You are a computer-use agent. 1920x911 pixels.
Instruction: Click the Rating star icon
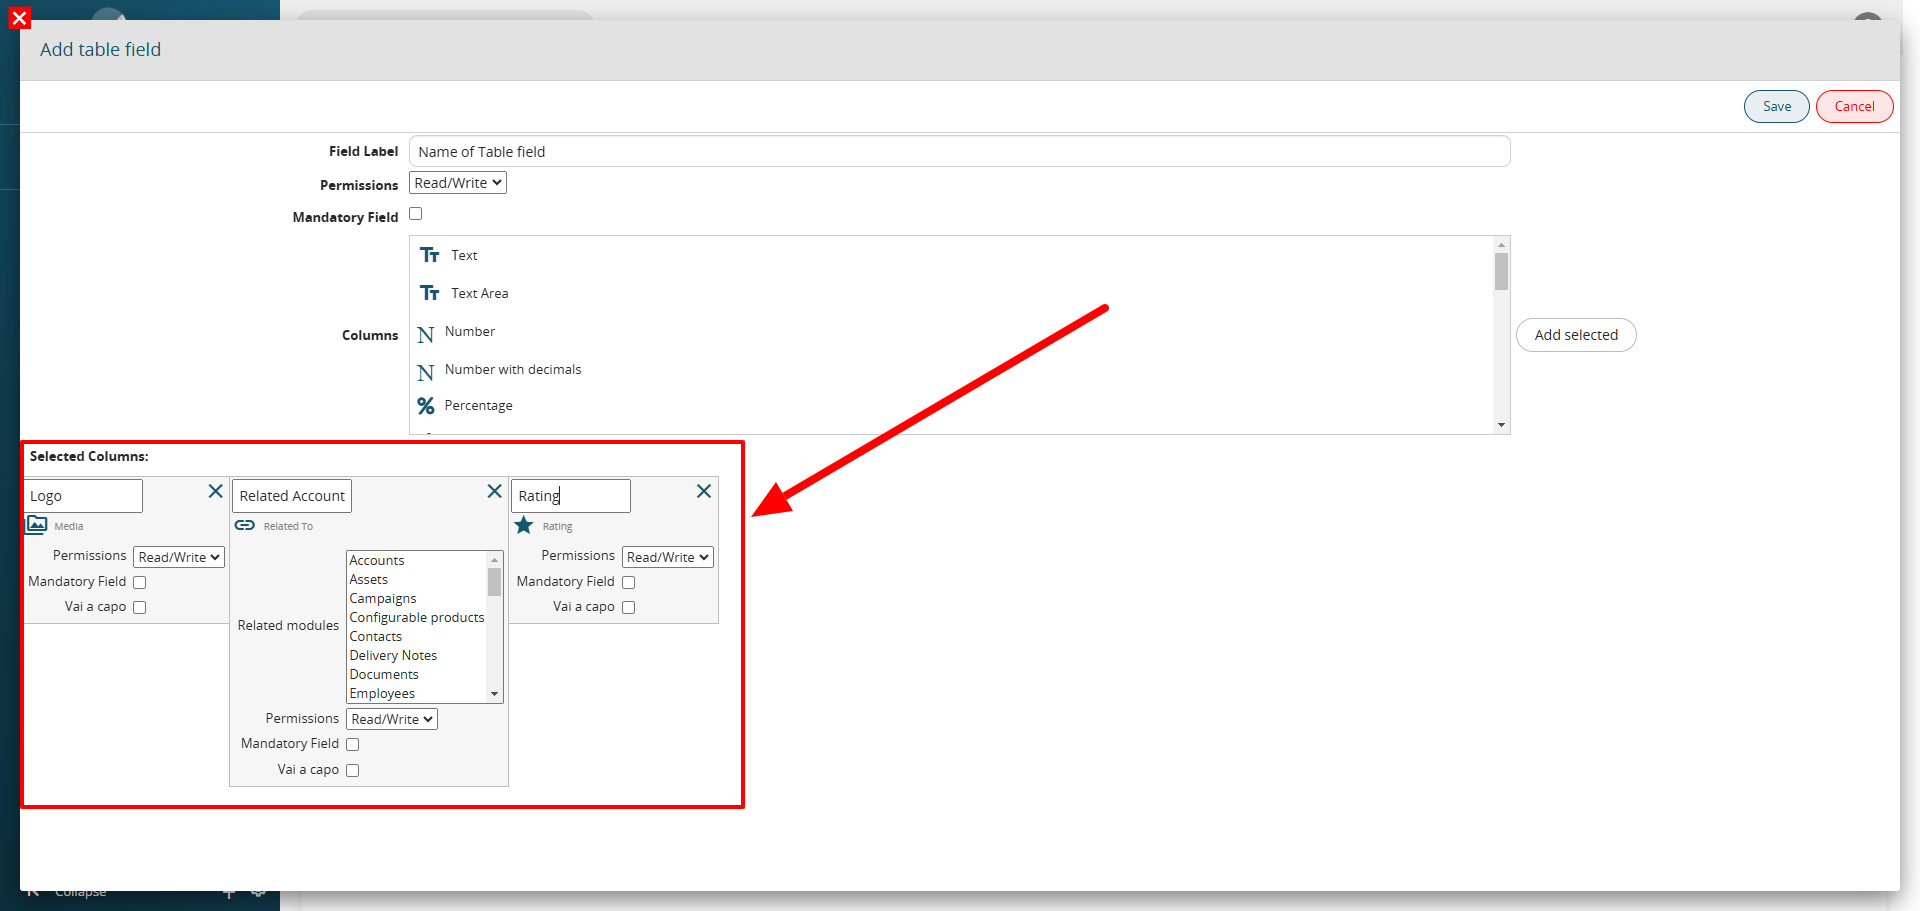pyautogui.click(x=524, y=525)
